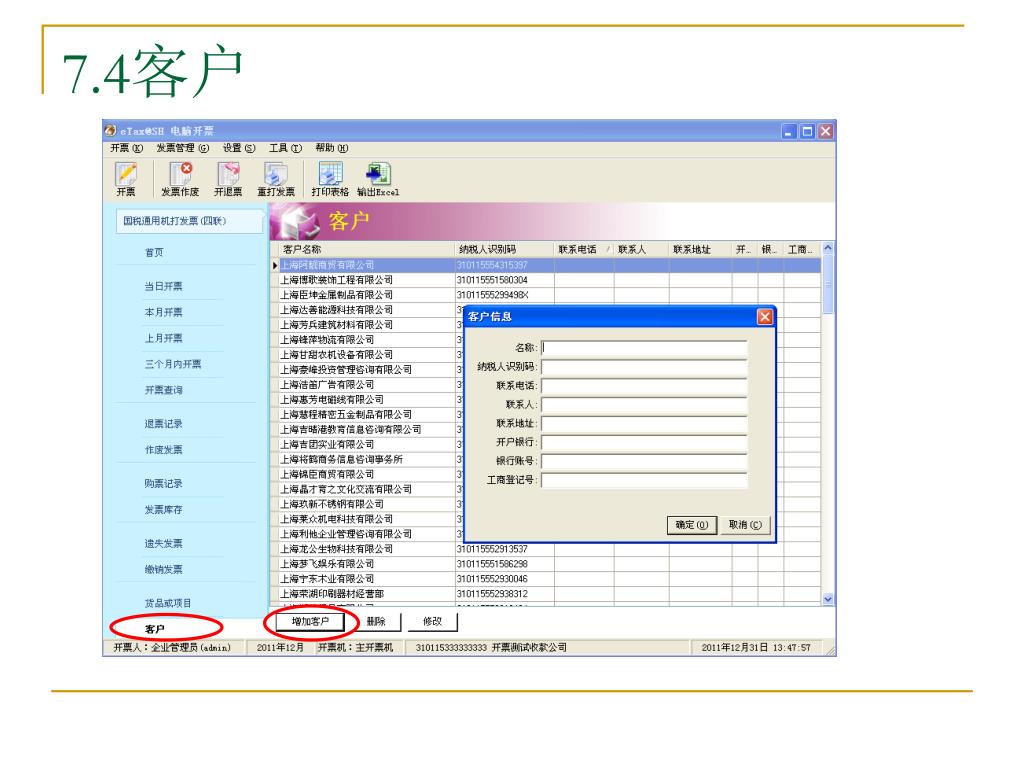This screenshot has height=768, width=1024.
Task: Click tax ID cell 310115552938312
Action: tap(505, 594)
